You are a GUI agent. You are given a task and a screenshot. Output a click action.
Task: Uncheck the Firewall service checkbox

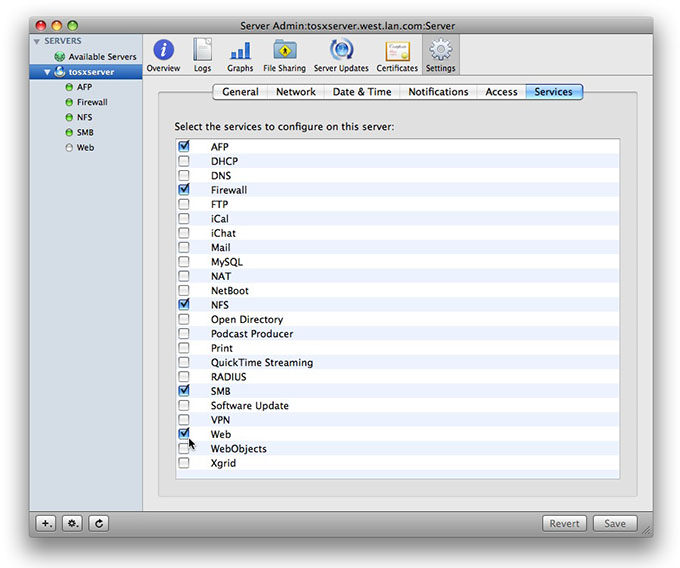tap(184, 189)
